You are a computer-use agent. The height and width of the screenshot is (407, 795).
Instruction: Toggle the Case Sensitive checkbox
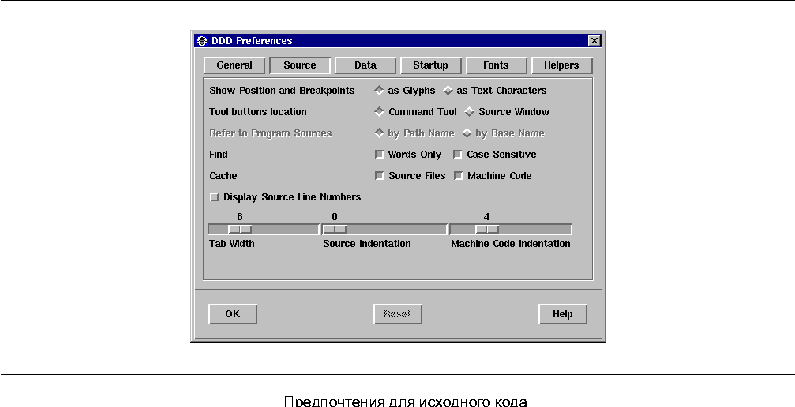click(457, 155)
